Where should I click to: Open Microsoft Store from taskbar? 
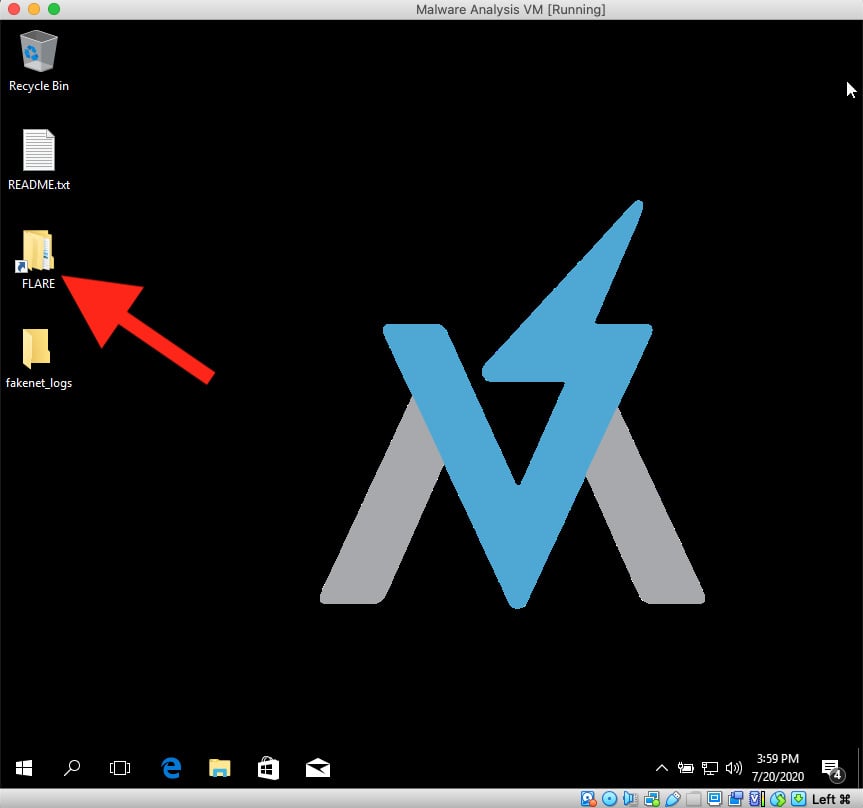click(x=268, y=768)
